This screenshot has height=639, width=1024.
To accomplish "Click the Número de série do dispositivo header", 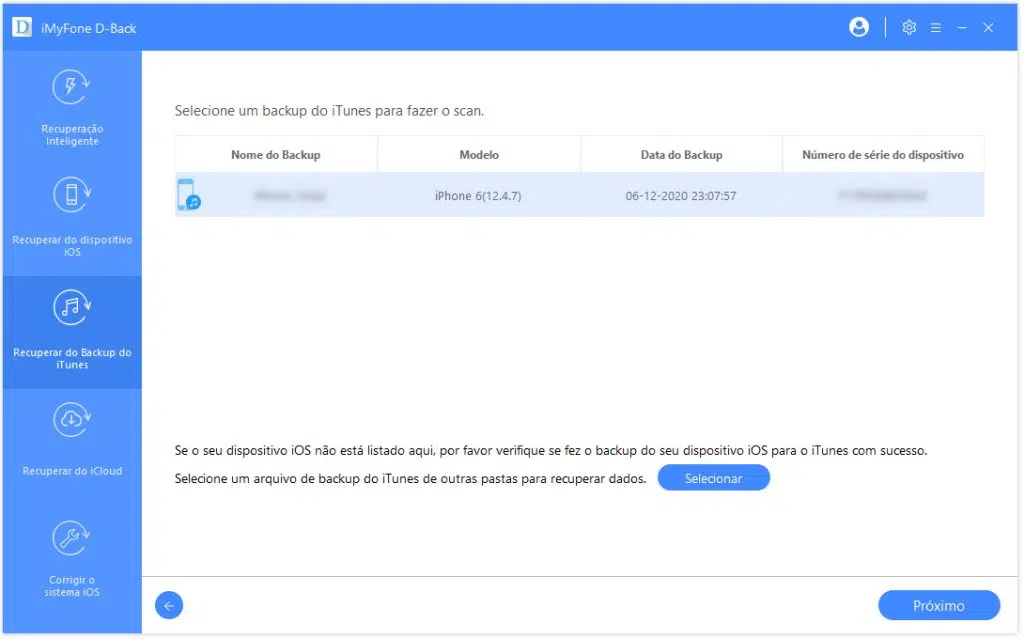I will pyautogui.click(x=884, y=154).
